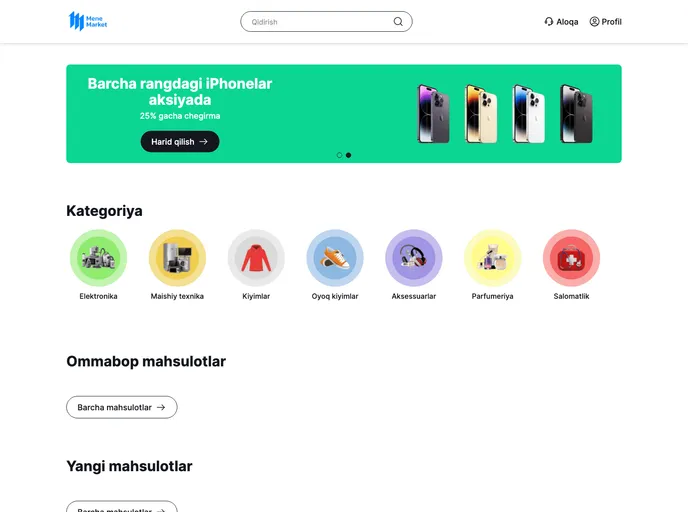The height and width of the screenshot is (512, 688).
Task: Open the Elektronika category icon
Action: click(x=98, y=258)
